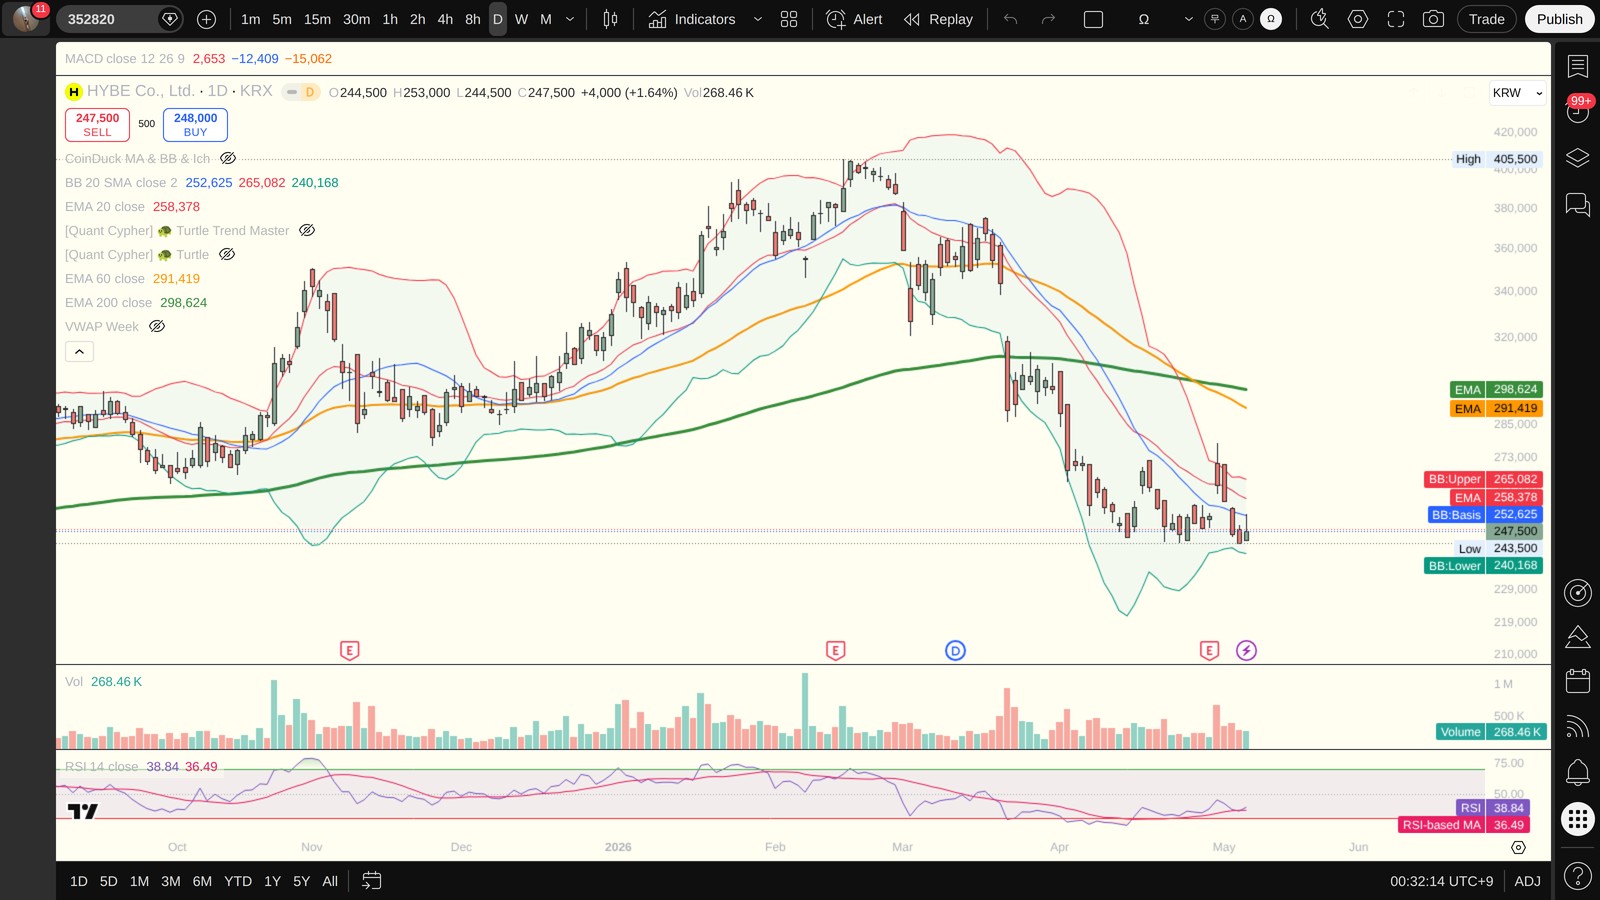Select the 15m timeframe
The width and height of the screenshot is (1600, 900).
click(317, 19)
